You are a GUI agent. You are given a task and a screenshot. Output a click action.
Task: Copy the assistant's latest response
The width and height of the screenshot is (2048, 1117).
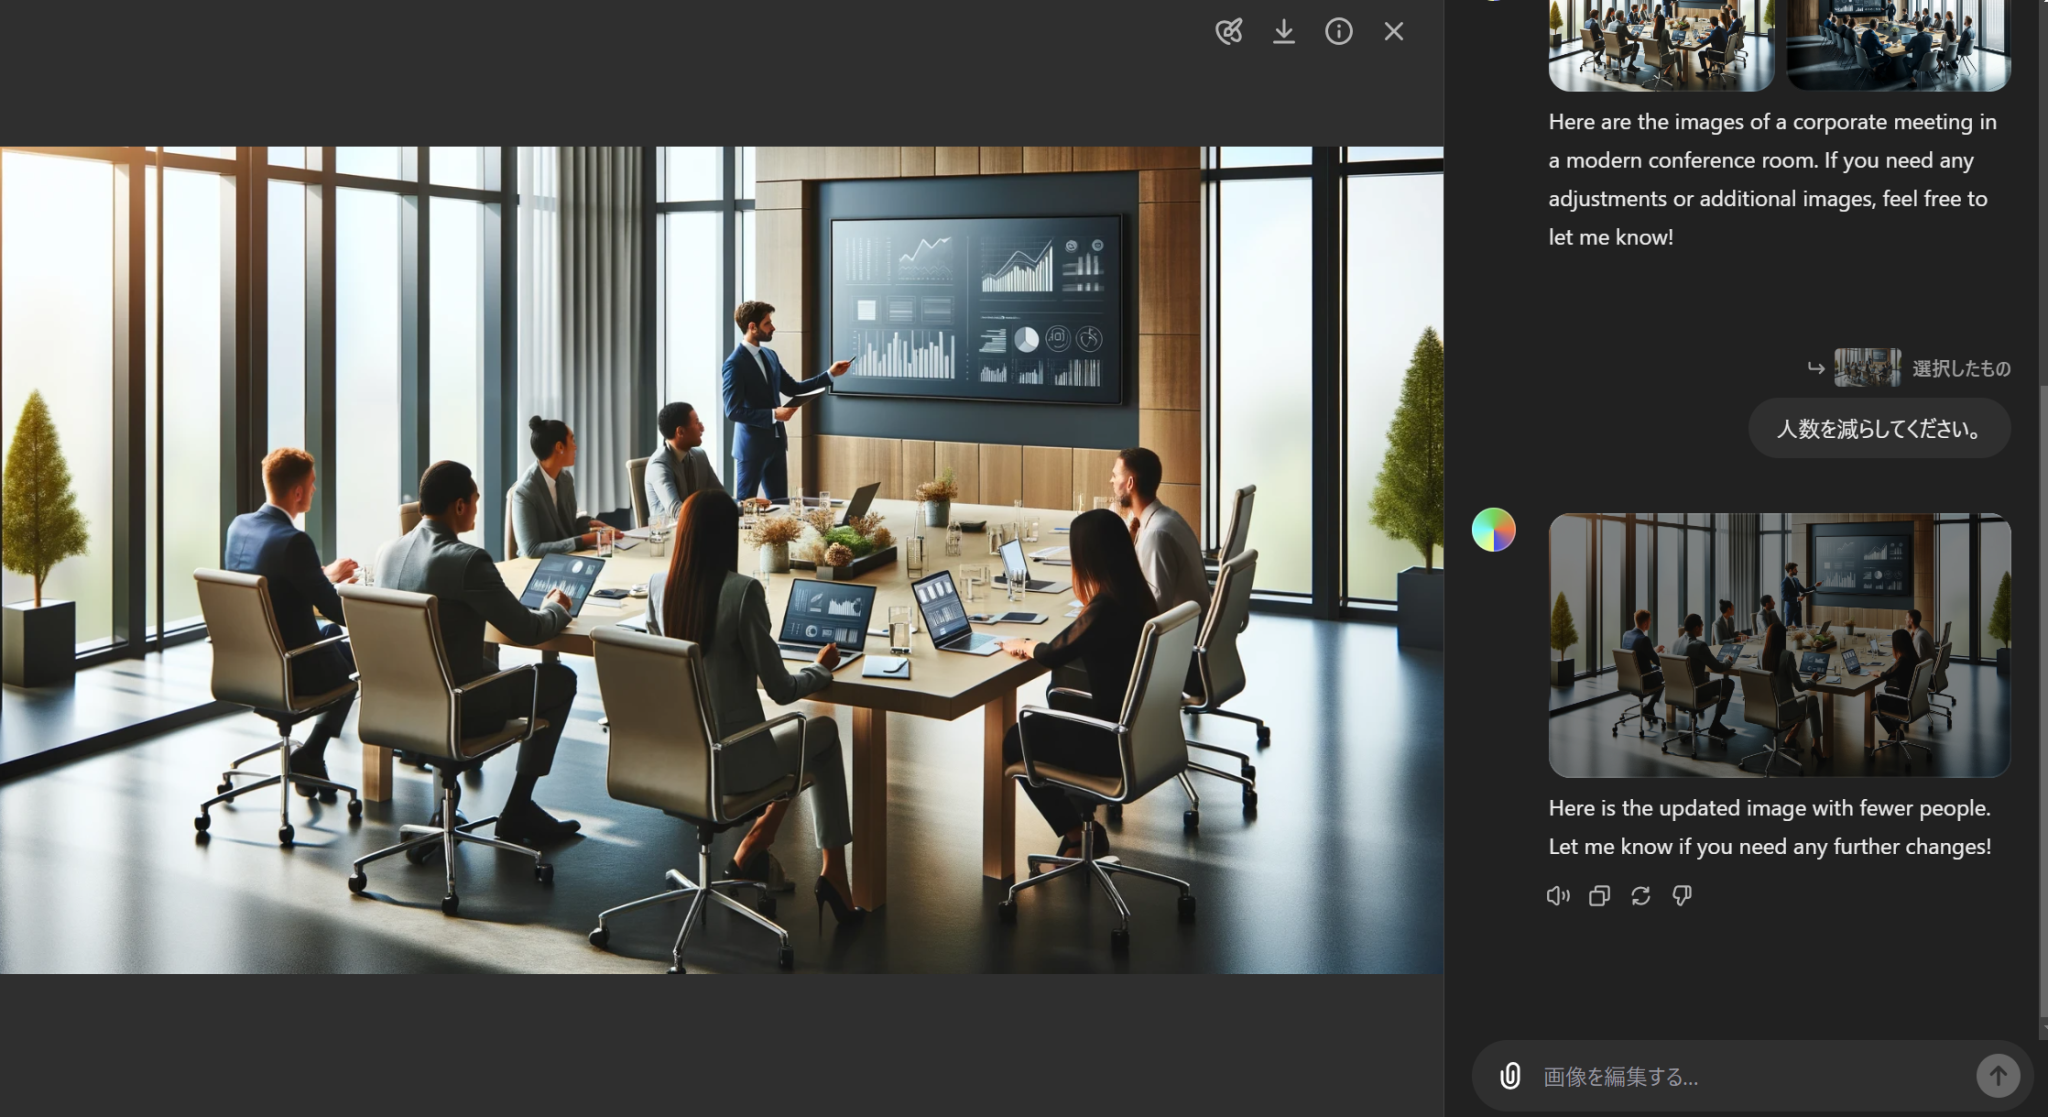coord(1598,896)
